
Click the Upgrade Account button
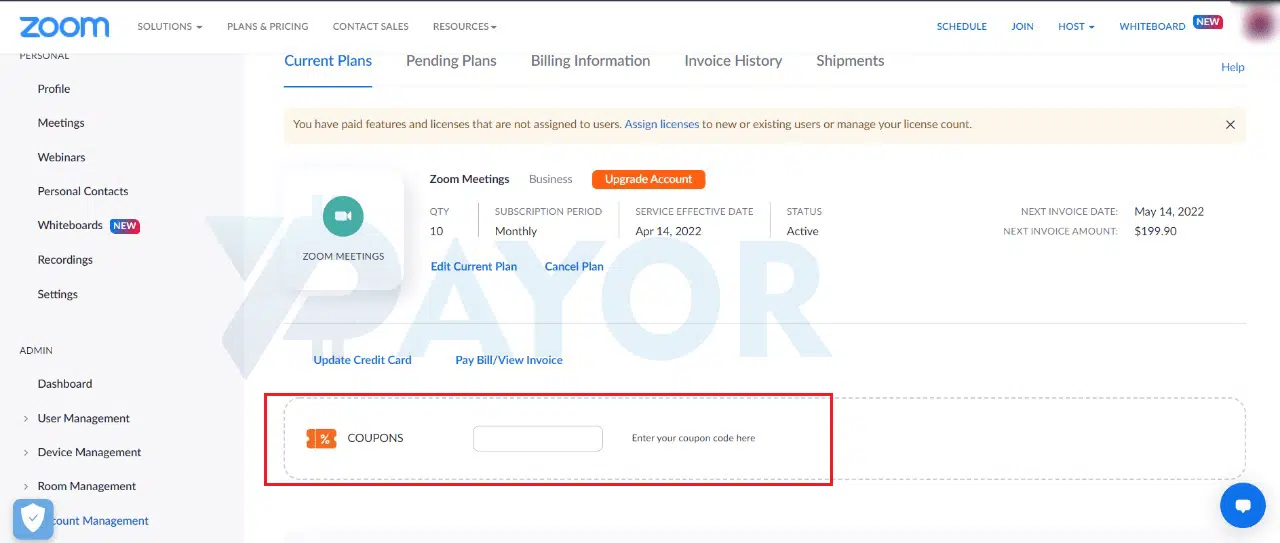coord(648,179)
